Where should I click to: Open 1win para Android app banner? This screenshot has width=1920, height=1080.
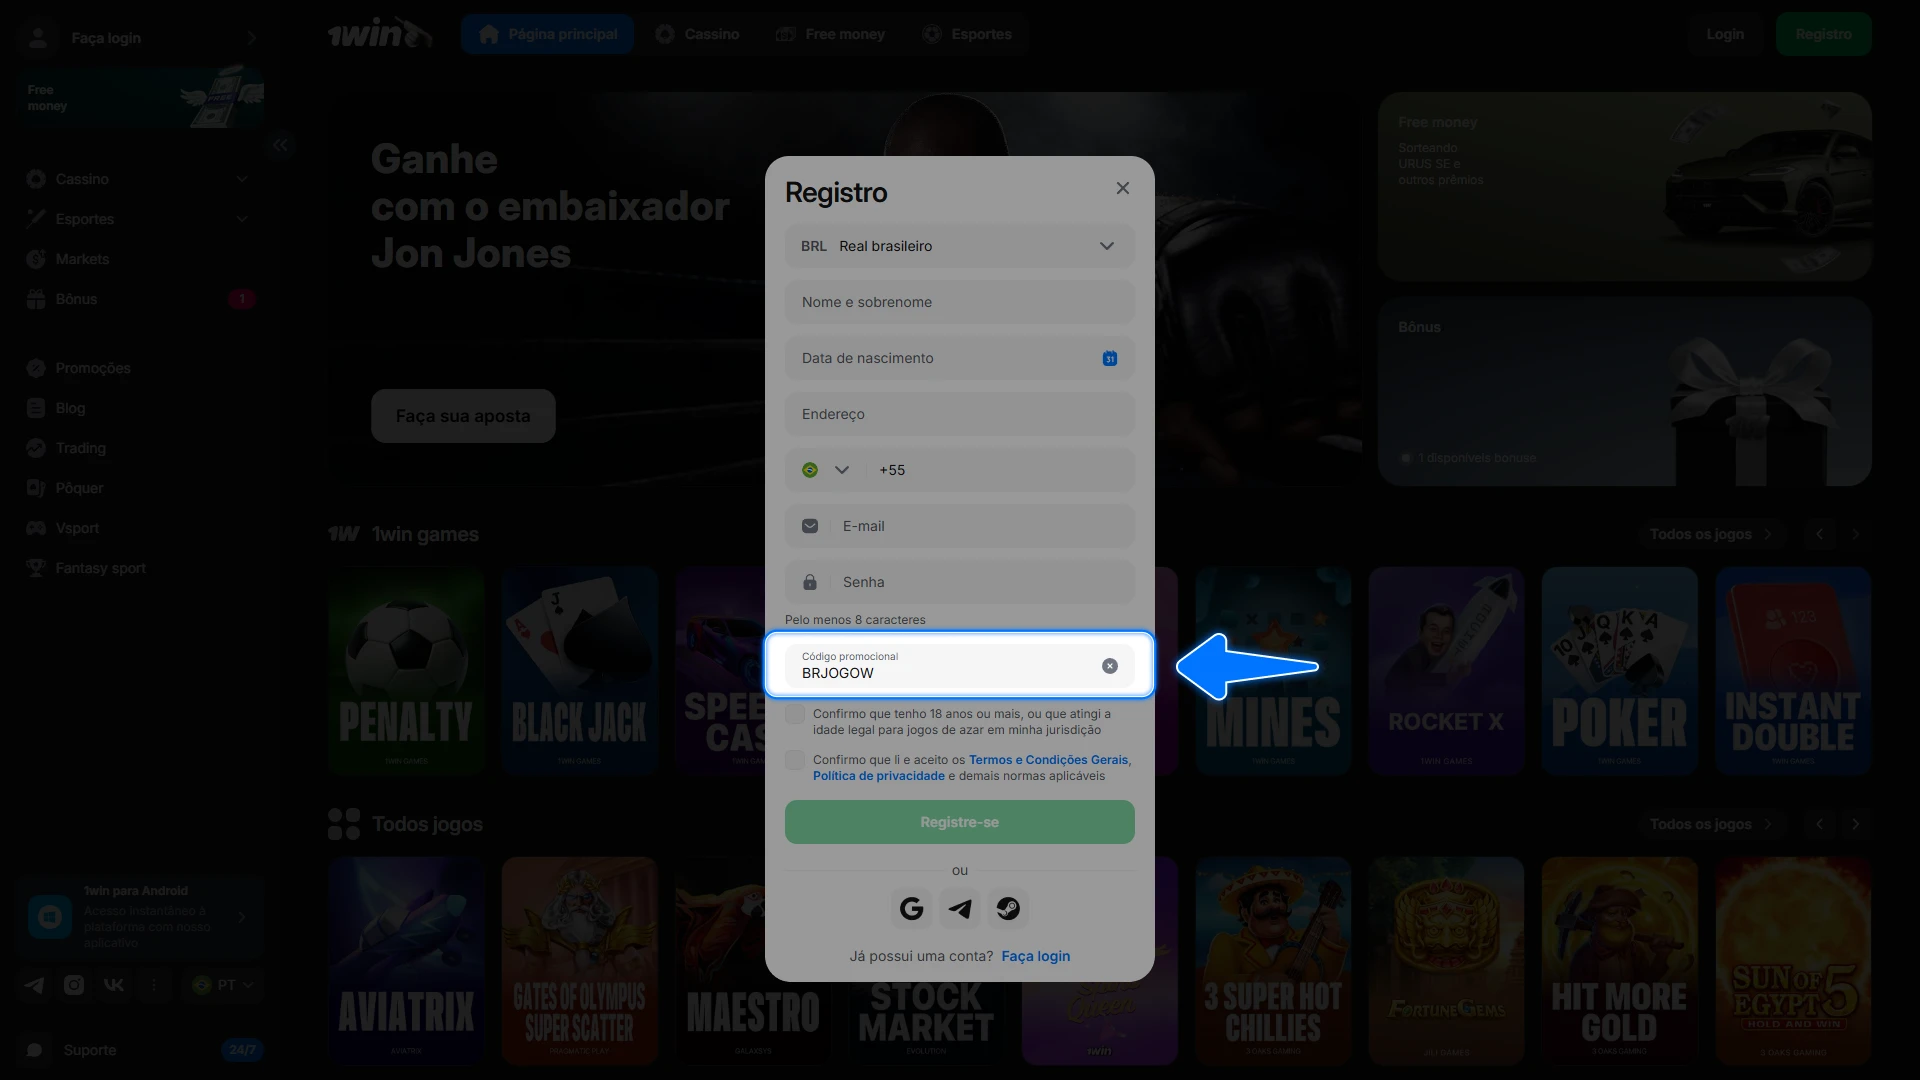(x=140, y=917)
